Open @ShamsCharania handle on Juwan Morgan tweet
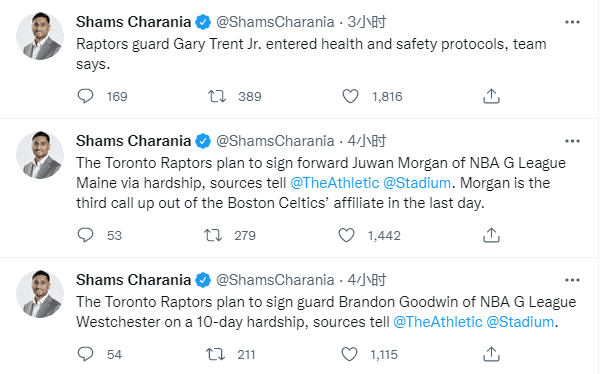Viewport: 600px width, 374px height. (275, 141)
